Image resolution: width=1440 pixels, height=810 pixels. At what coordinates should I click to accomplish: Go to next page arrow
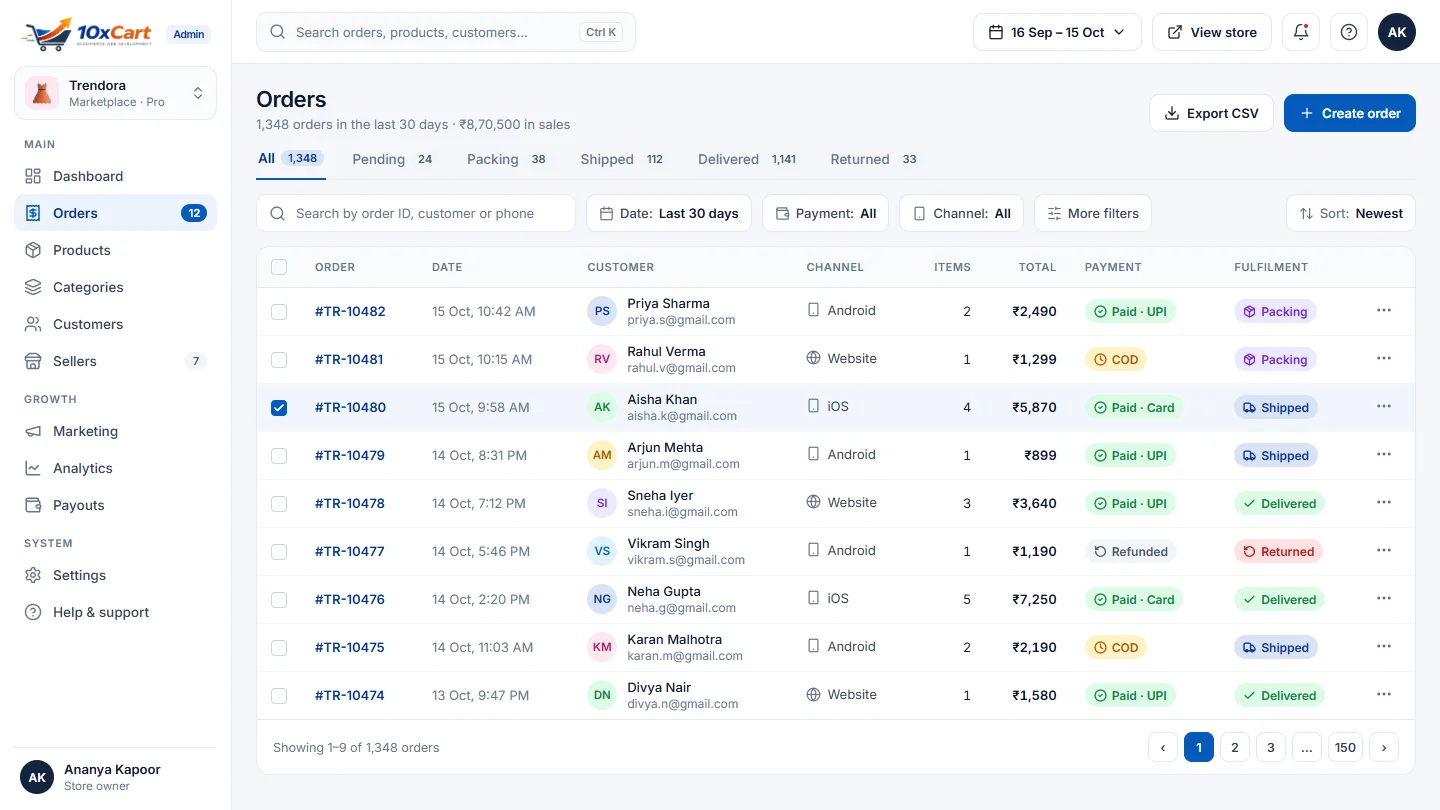1384,747
